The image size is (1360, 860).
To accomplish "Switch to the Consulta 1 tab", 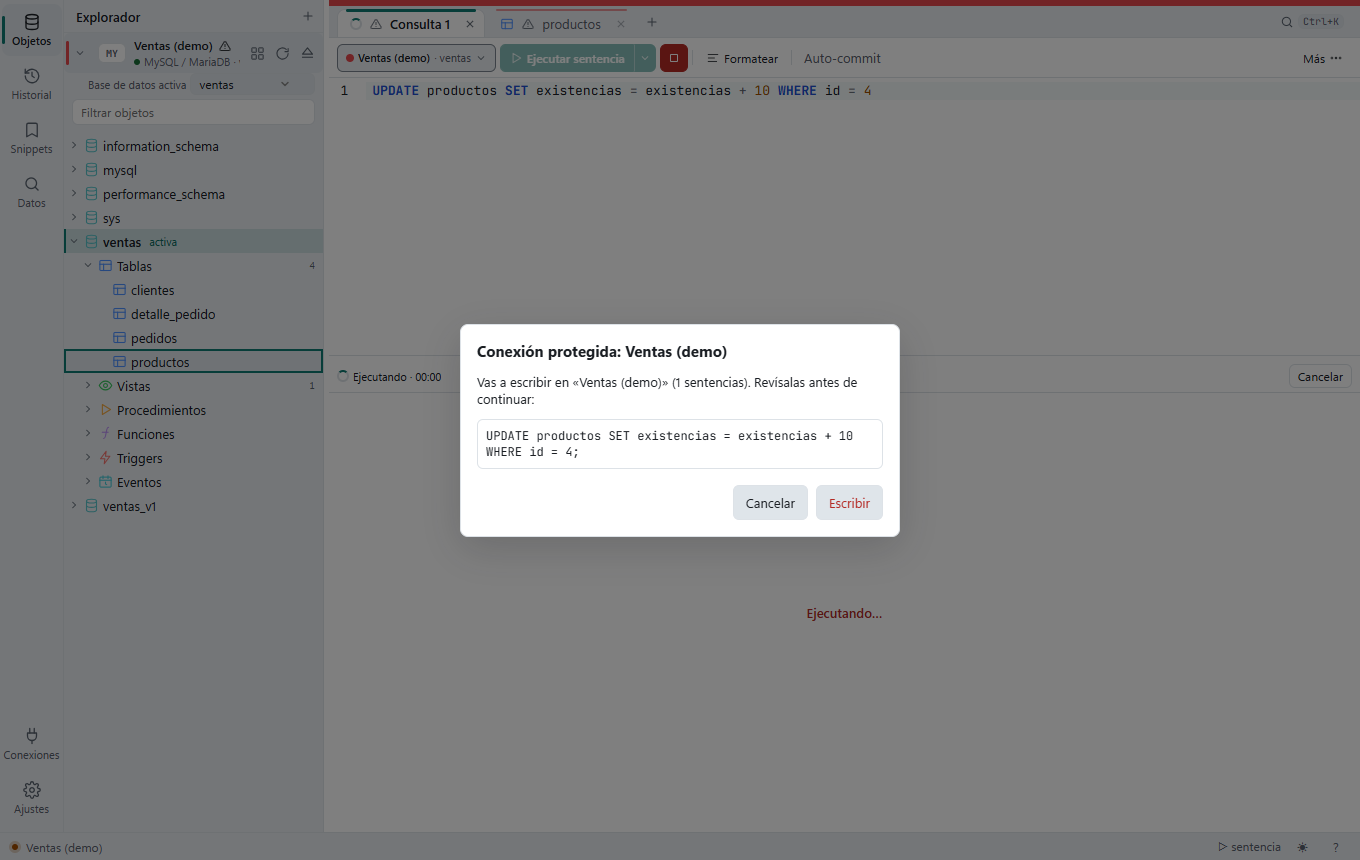I will 411,24.
